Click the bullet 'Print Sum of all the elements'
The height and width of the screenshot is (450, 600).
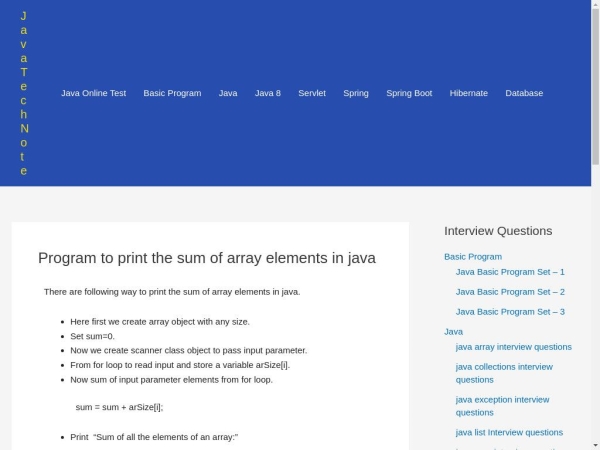pyautogui.click(x=154, y=437)
